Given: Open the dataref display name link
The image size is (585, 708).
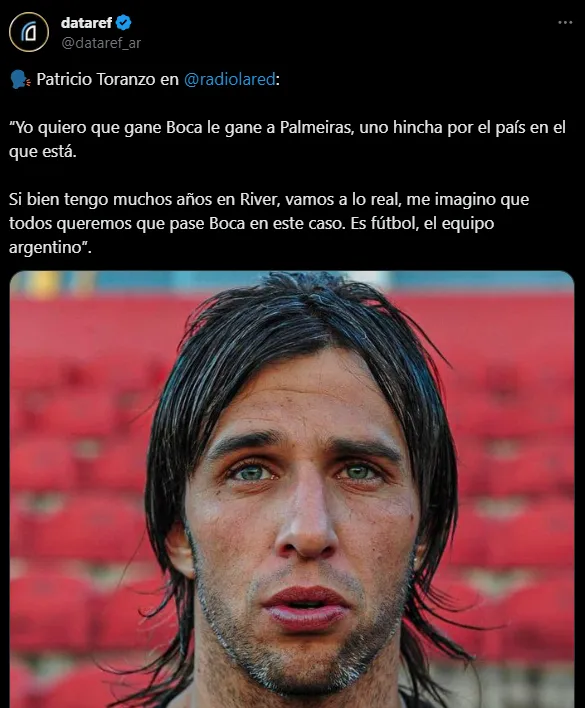Looking at the screenshot, I should pos(86,23).
